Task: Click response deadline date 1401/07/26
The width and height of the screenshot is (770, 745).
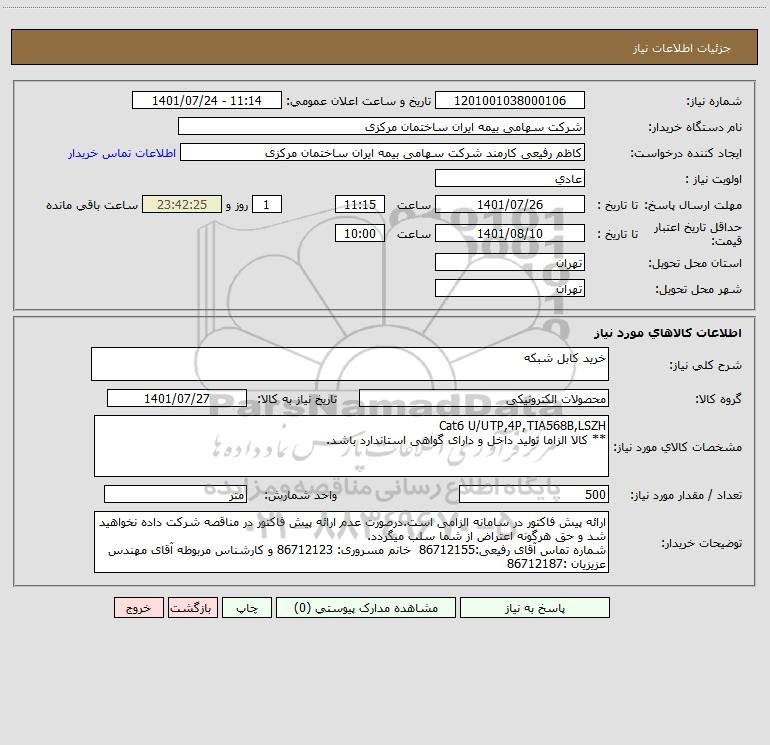Action: click(x=510, y=204)
